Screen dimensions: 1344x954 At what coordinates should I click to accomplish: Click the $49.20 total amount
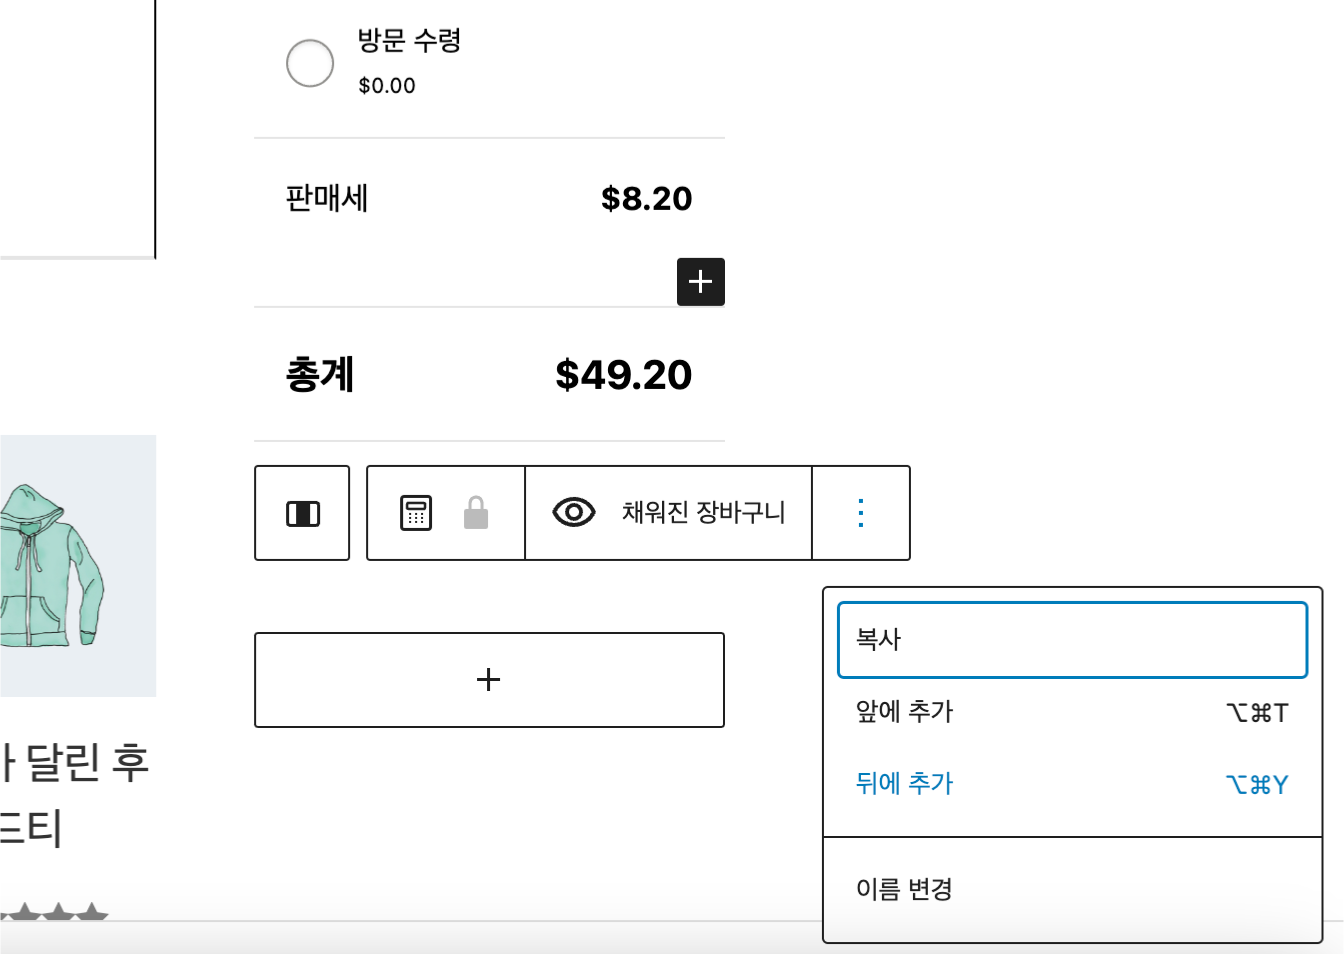(x=624, y=375)
